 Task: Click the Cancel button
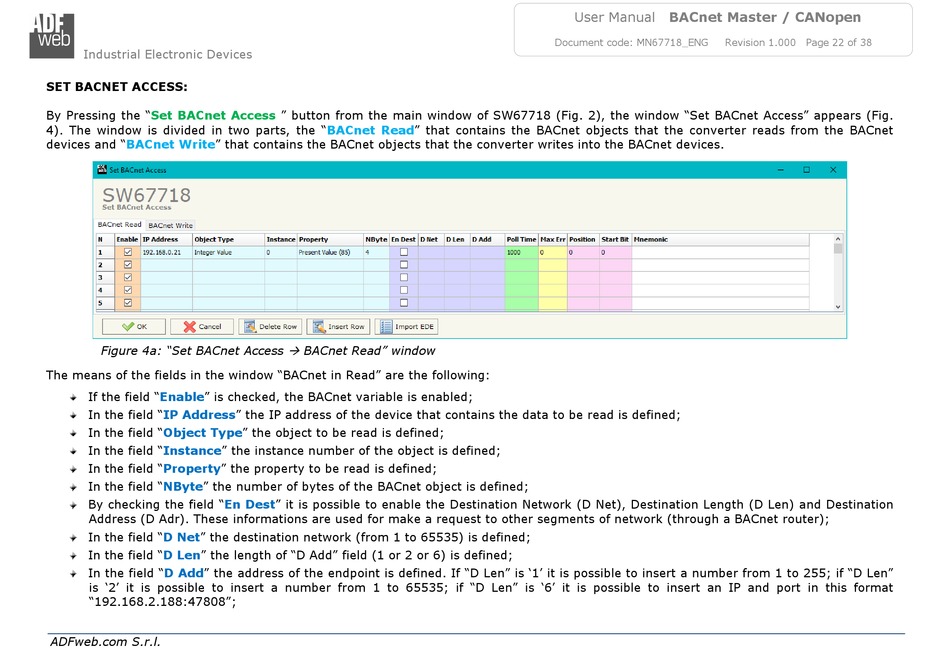202,326
